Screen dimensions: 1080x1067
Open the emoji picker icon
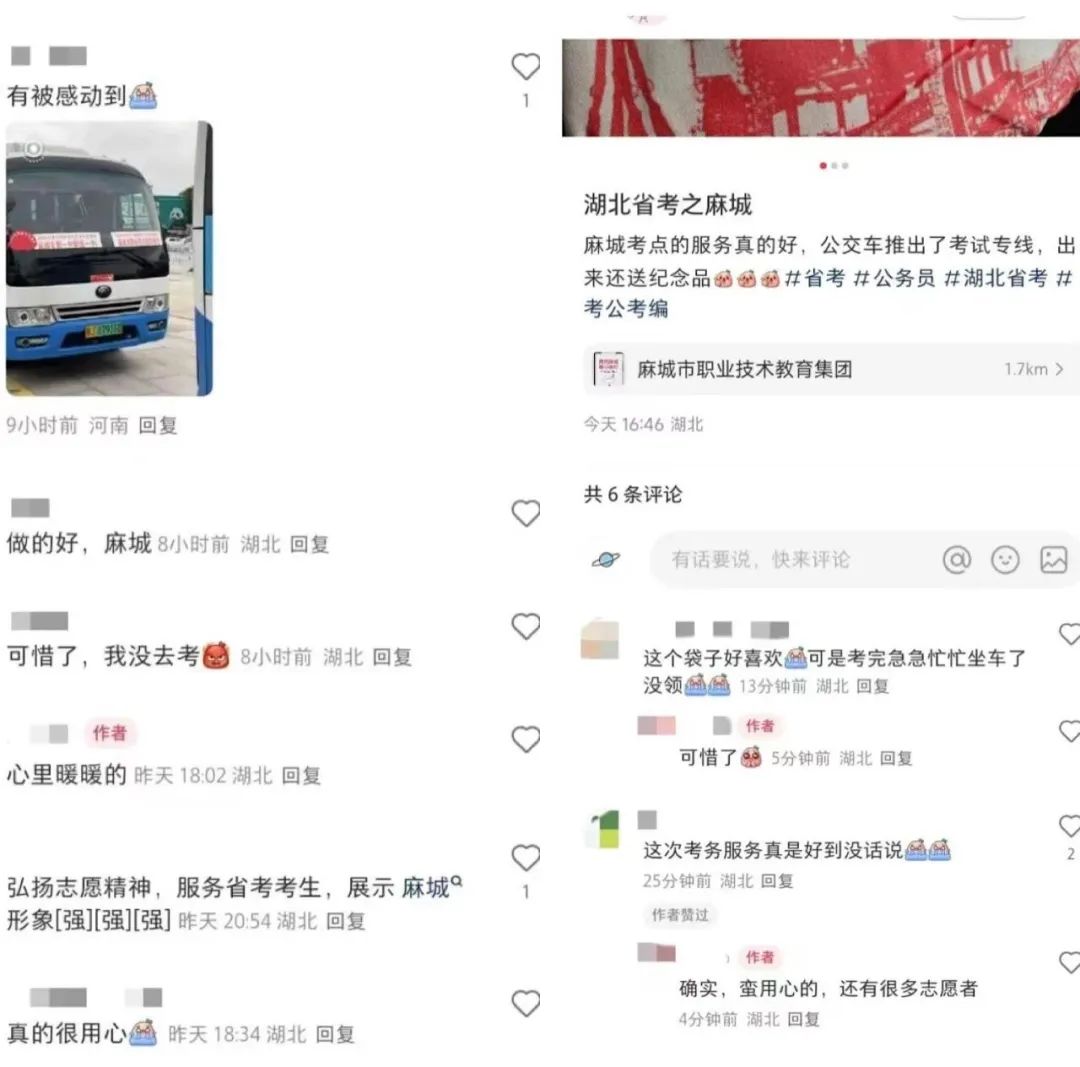[1005, 559]
